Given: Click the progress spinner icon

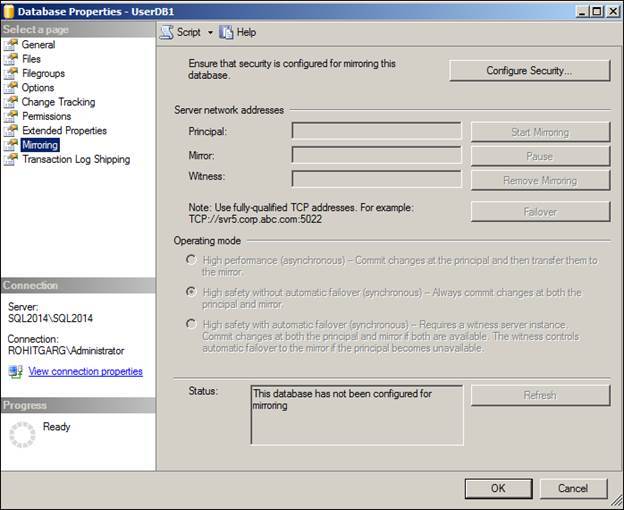Looking at the screenshot, I should [x=22, y=434].
